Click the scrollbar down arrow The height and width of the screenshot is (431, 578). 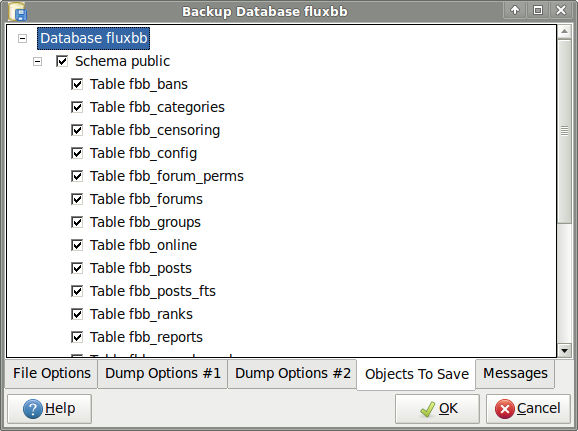[x=564, y=351]
